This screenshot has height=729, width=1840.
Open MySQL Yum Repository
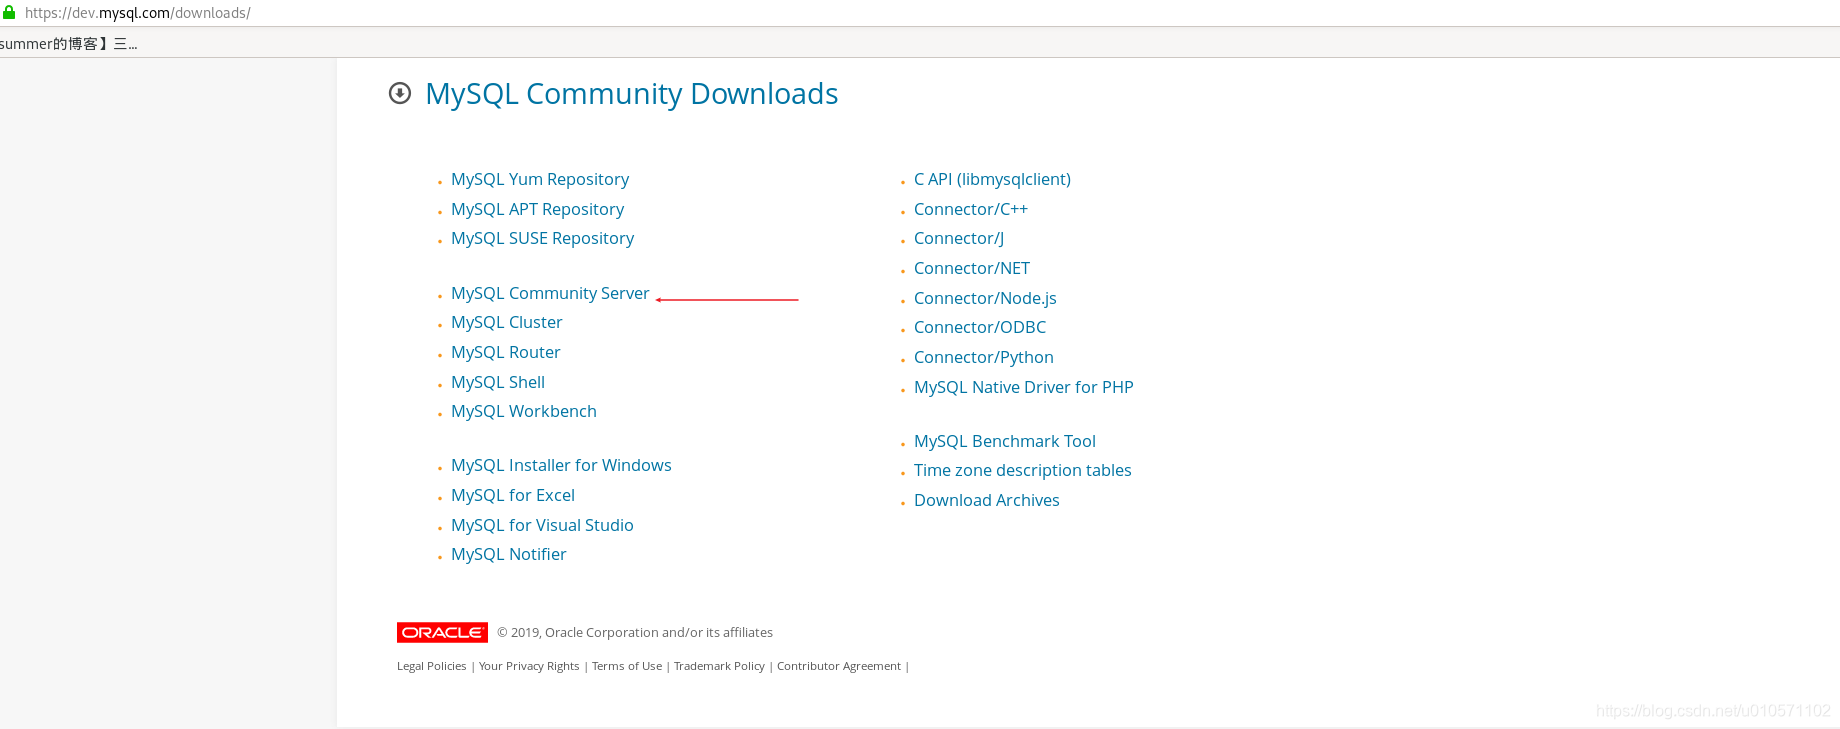(540, 179)
